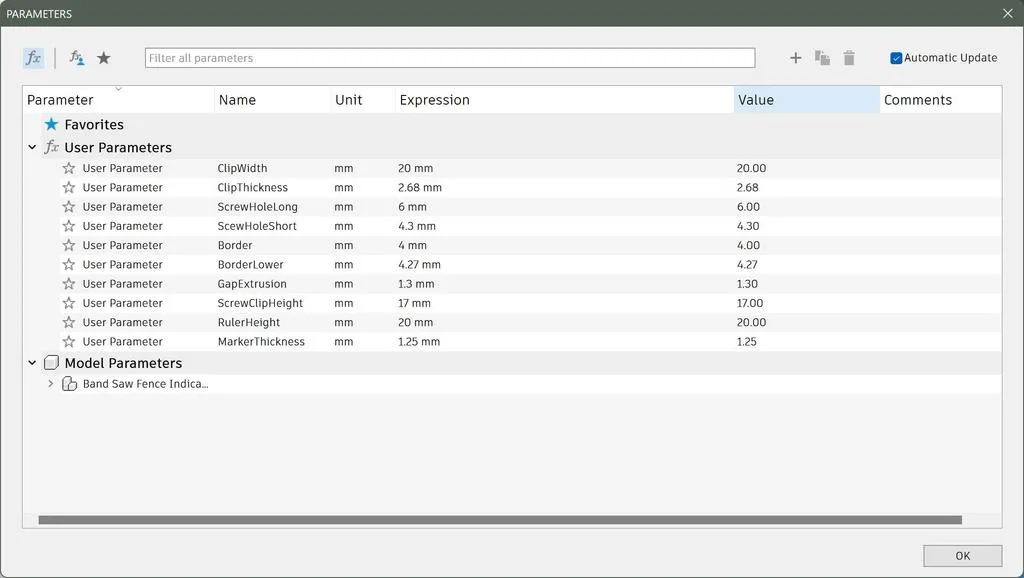The image size is (1024, 578).
Task: Collapse the Model Parameters section
Action: tap(32, 363)
